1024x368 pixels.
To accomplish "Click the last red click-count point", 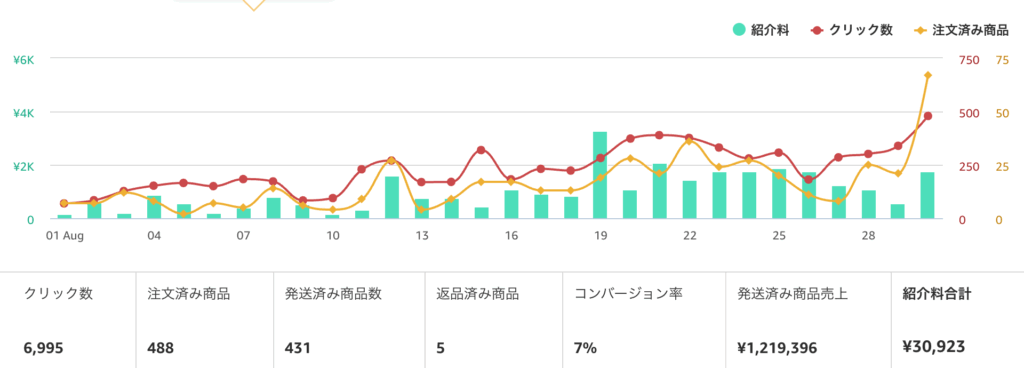I will [927, 116].
